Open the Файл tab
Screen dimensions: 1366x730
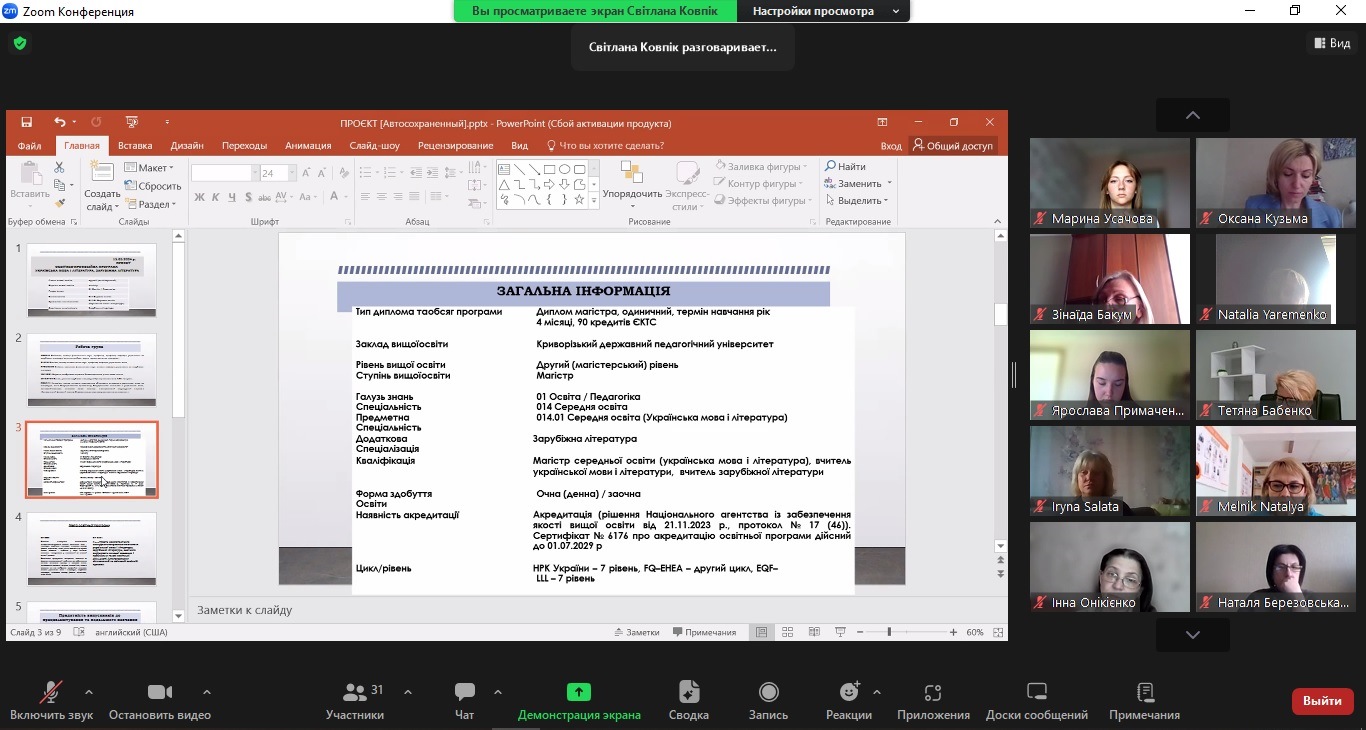point(29,146)
